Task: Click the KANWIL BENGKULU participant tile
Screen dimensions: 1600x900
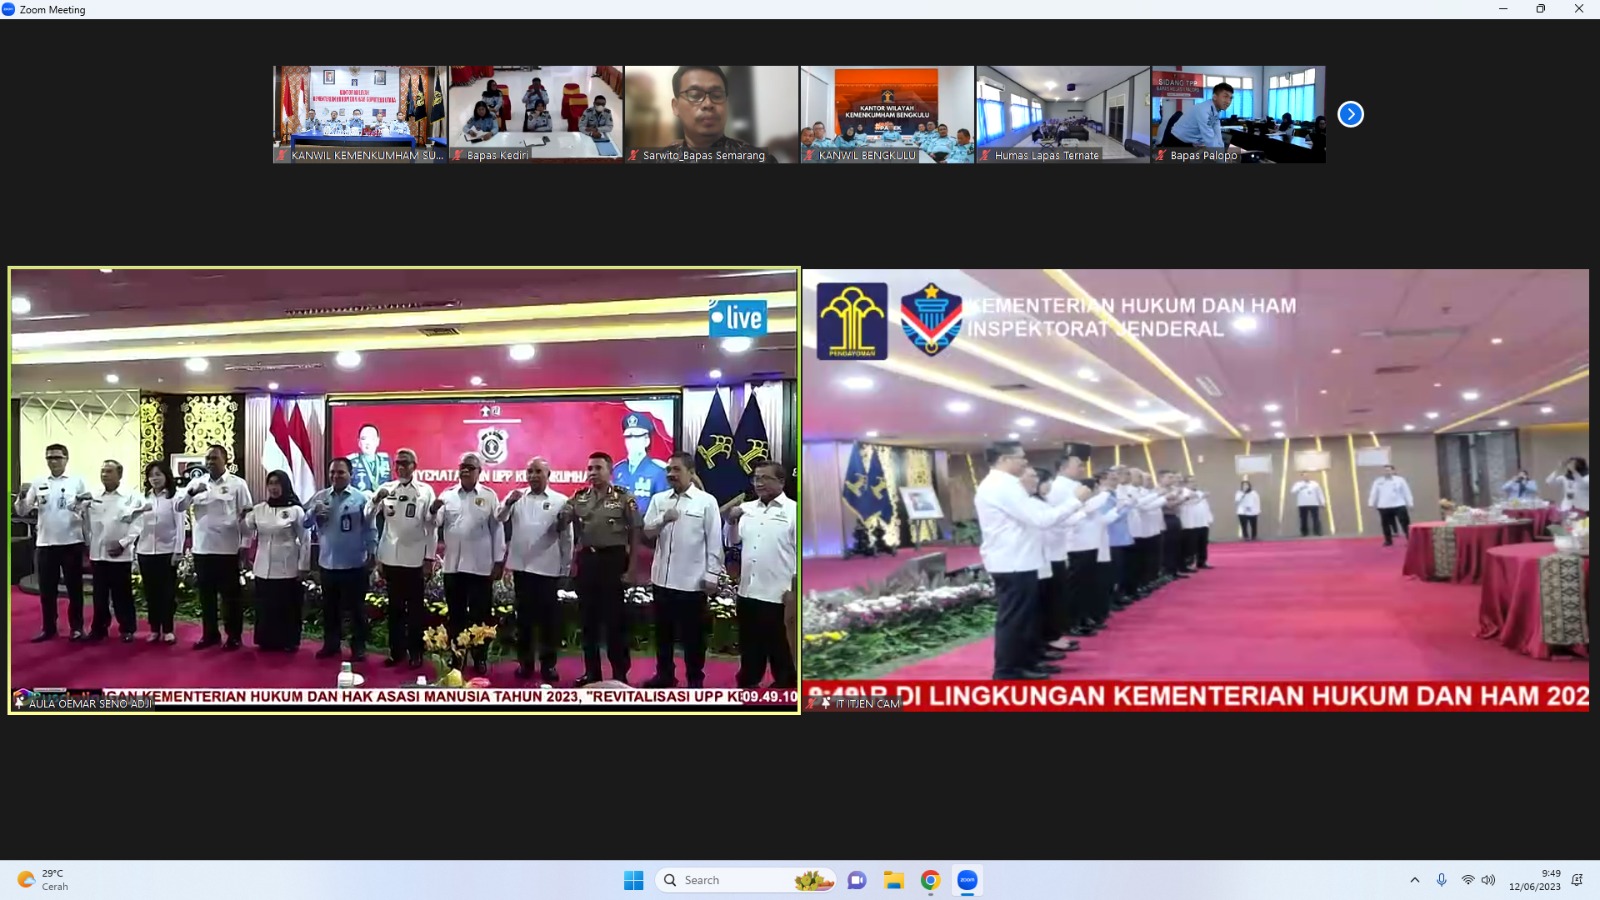Action: tap(887, 113)
